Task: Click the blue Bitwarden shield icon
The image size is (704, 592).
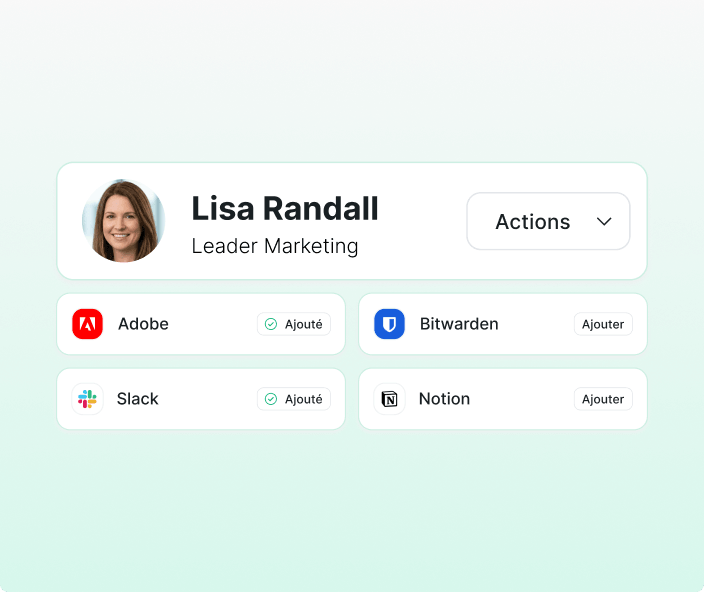Action: pyautogui.click(x=389, y=324)
